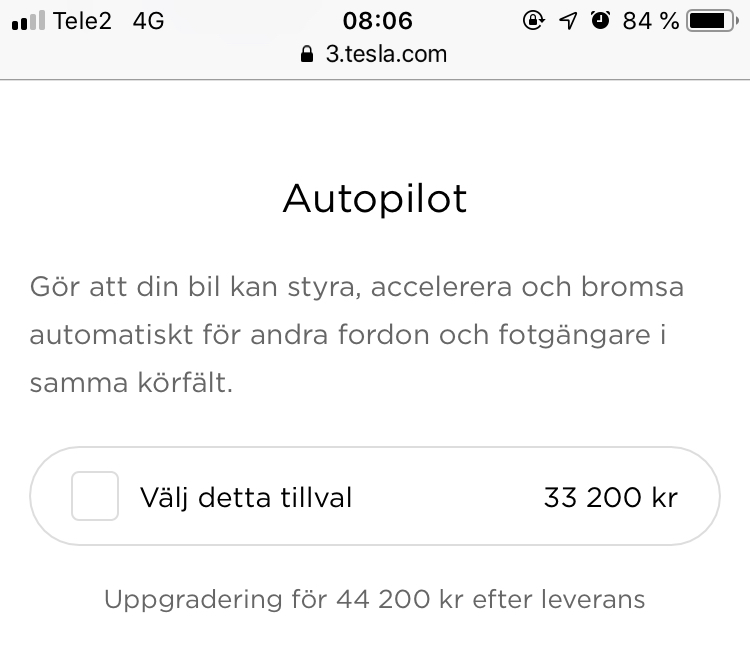Viewport: 750px width, 655px height.
Task: Tap 'efter leverans' text at bottom
Action: click(x=559, y=599)
